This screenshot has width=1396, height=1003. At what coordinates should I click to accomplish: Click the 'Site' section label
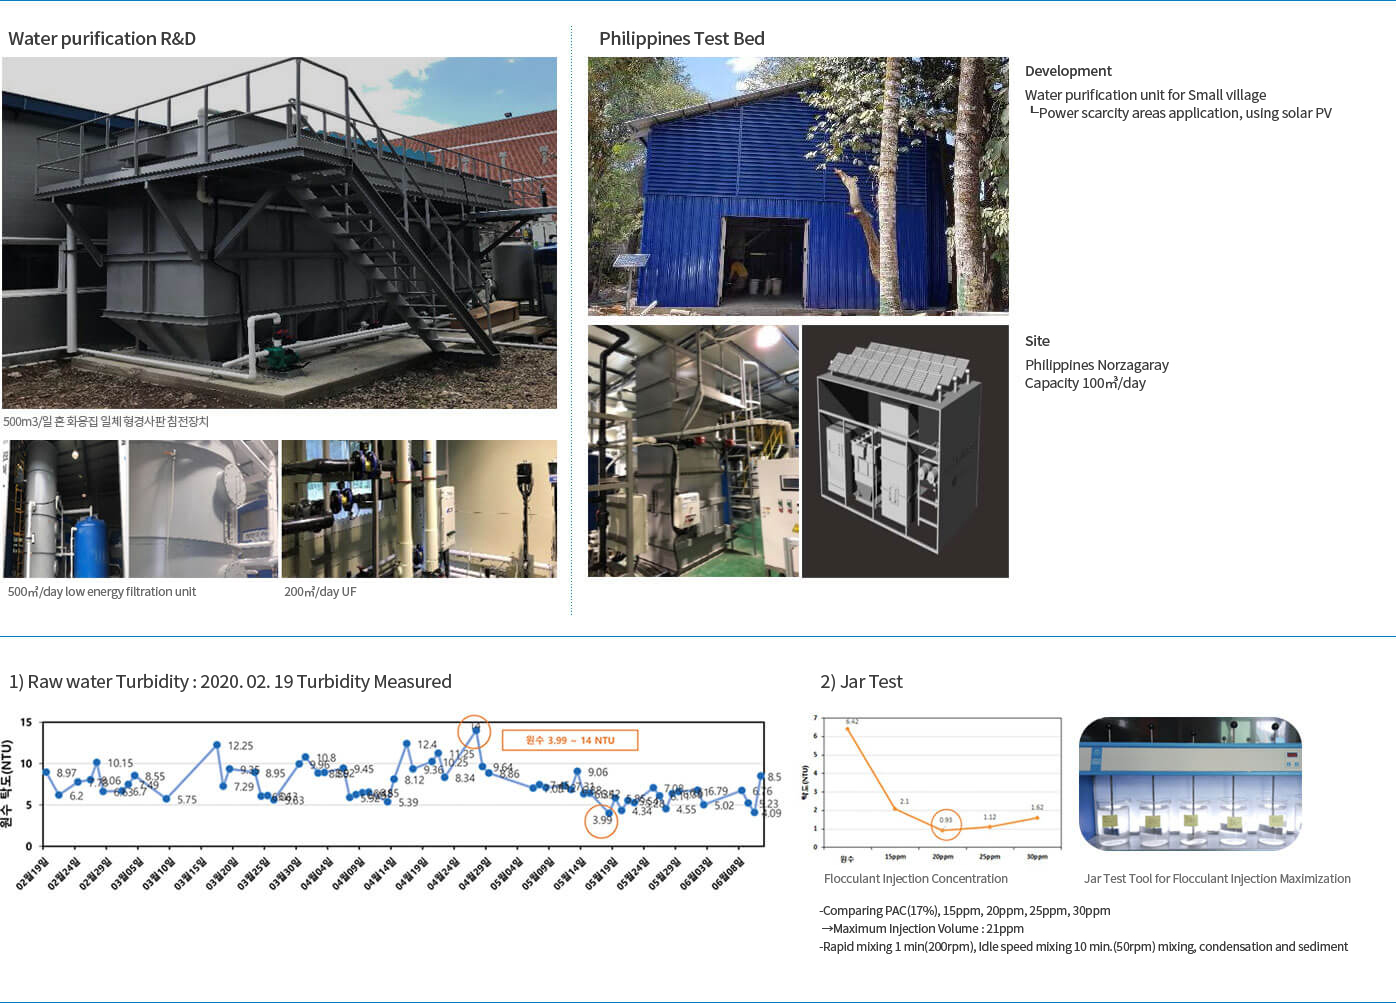coord(1037,341)
